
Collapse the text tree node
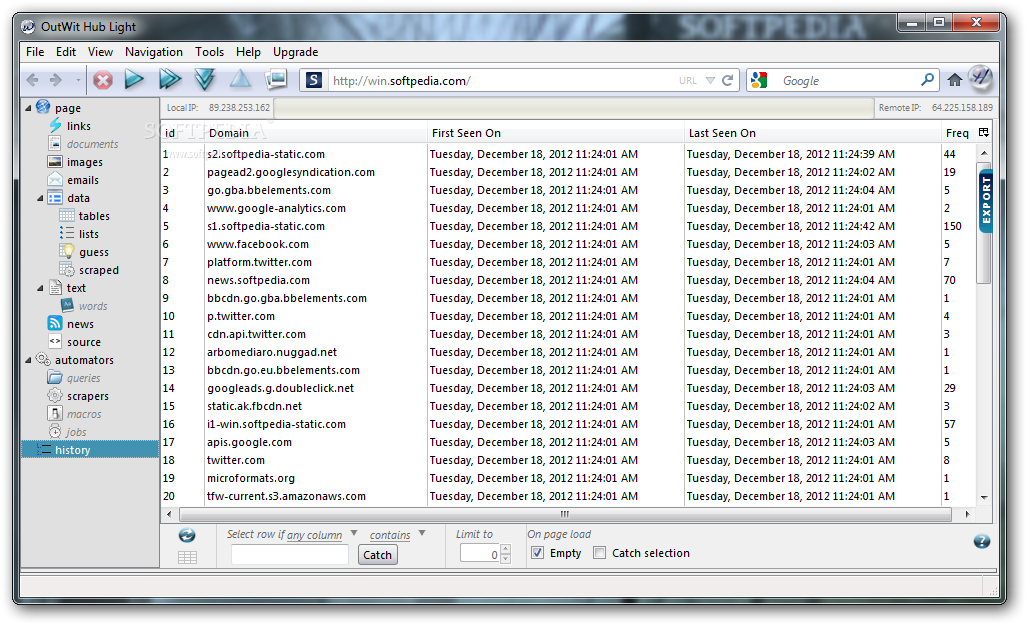tap(40, 288)
